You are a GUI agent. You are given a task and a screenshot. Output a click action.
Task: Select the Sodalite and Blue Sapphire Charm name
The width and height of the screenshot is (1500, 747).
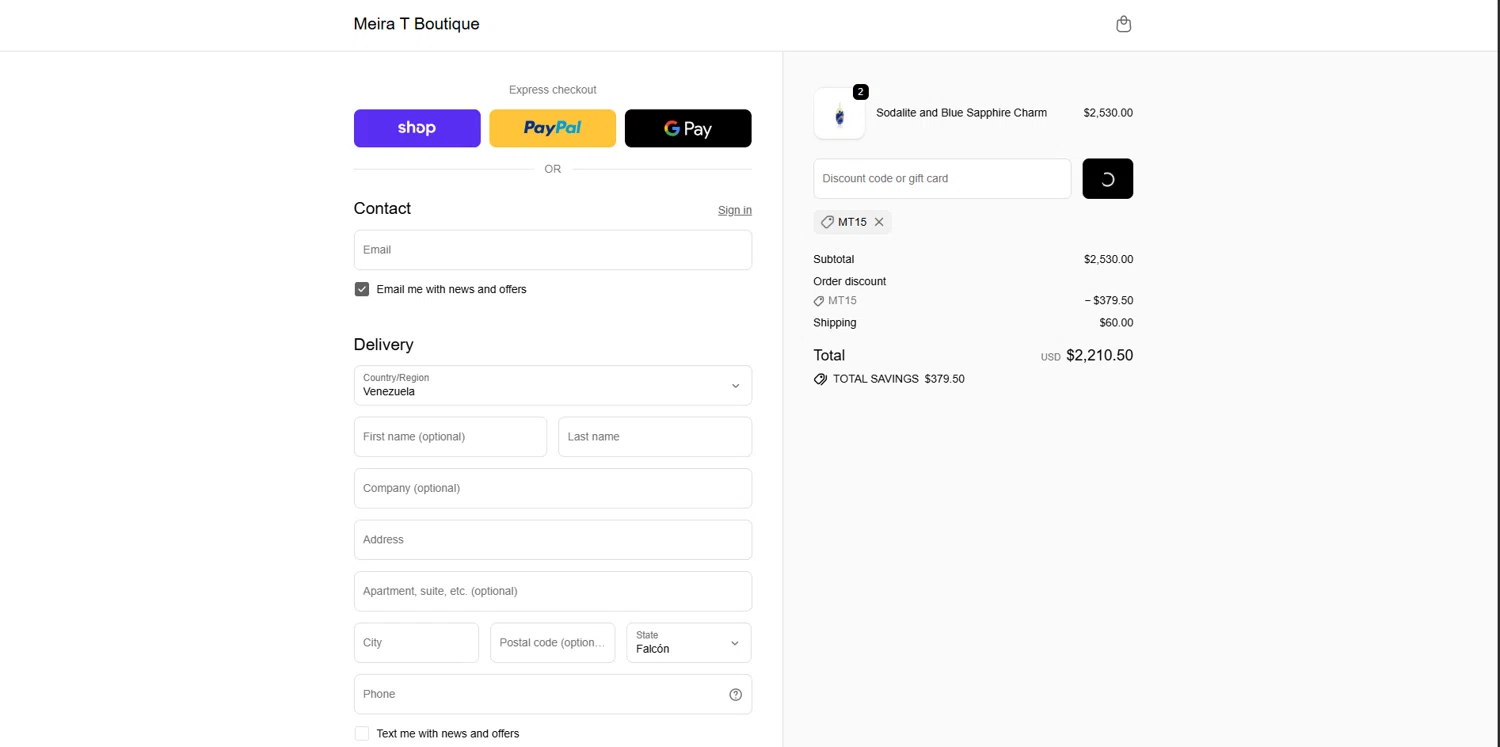(961, 113)
